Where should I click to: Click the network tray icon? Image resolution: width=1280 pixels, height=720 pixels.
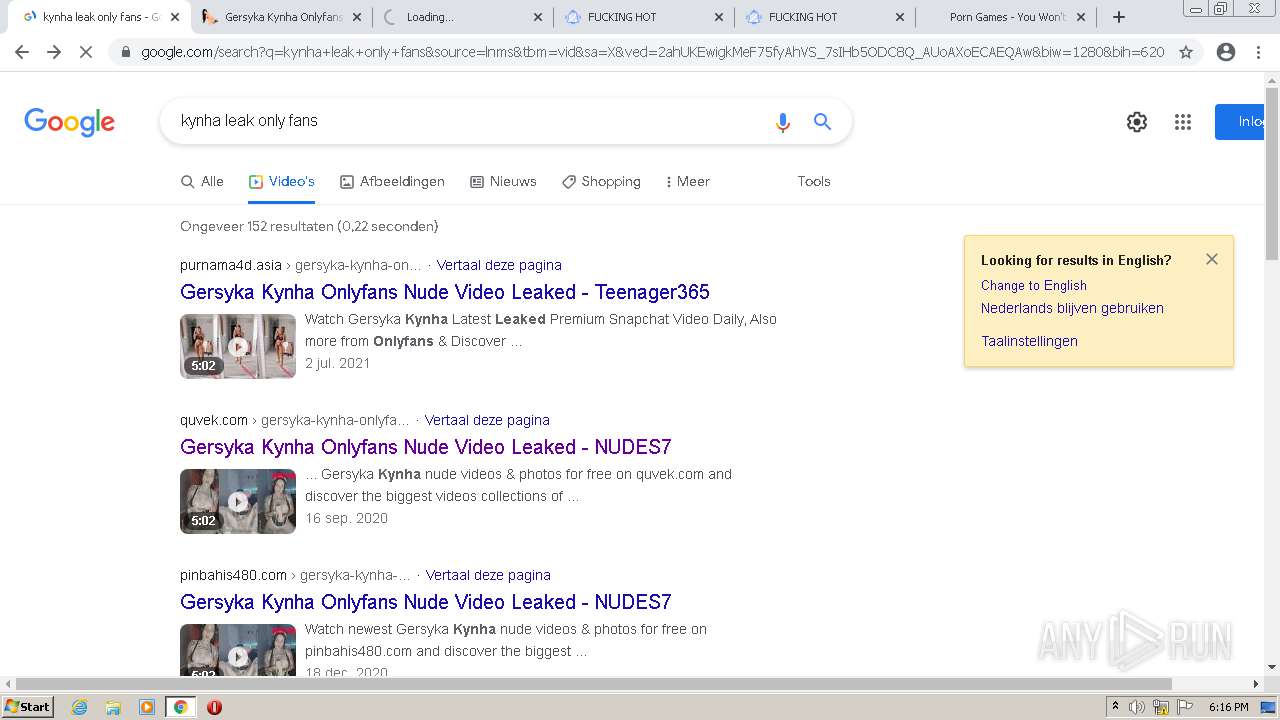[x=1161, y=707]
